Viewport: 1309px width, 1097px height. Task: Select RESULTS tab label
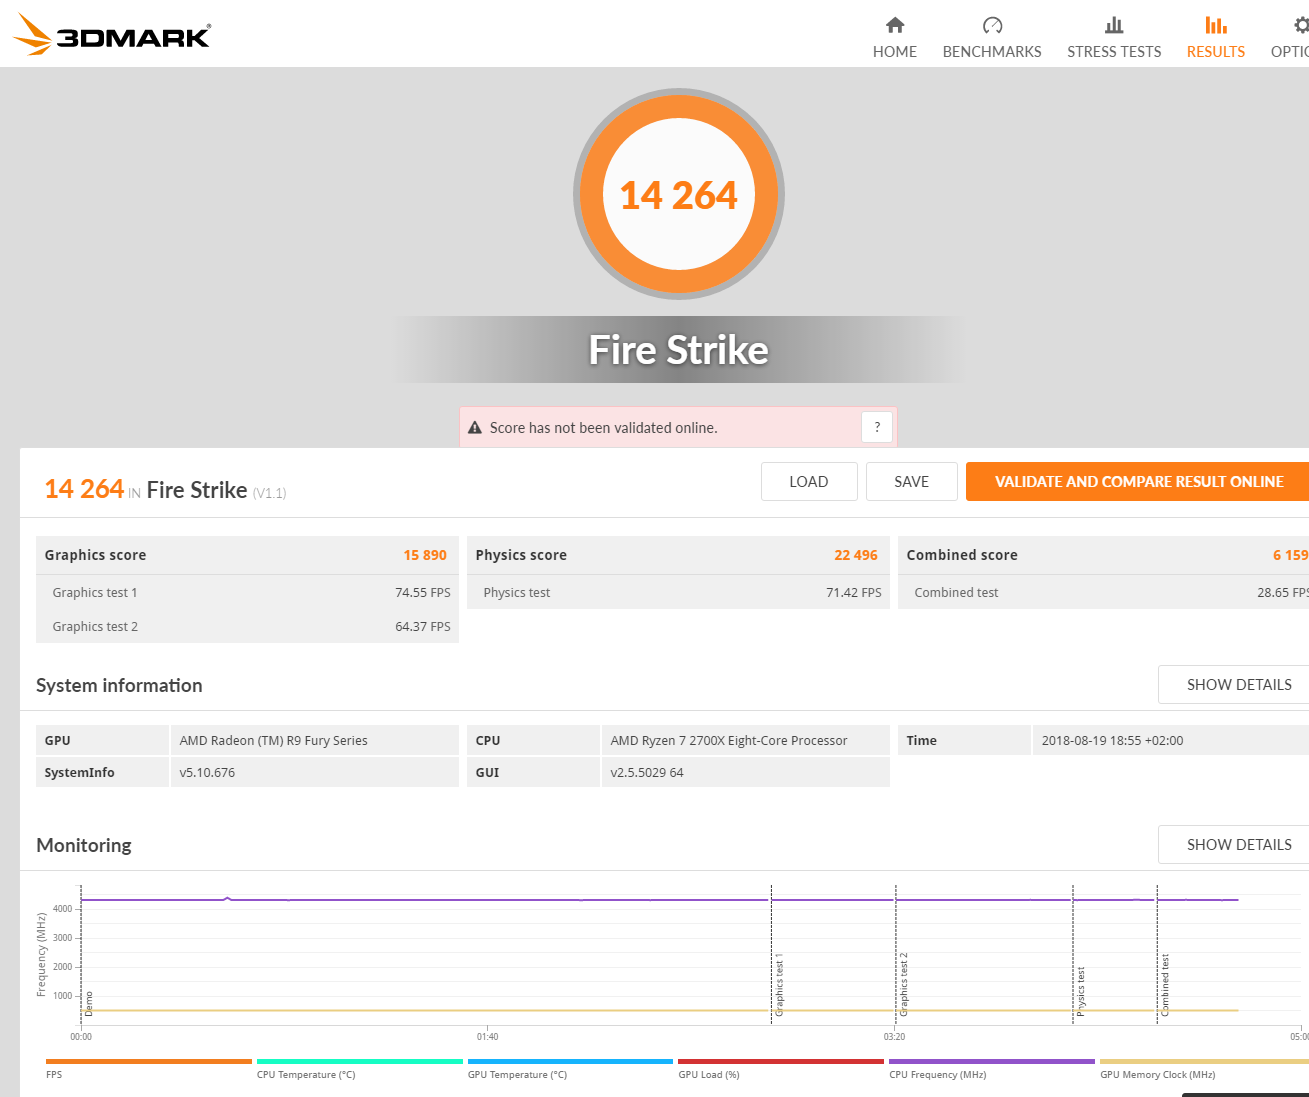tap(1216, 52)
